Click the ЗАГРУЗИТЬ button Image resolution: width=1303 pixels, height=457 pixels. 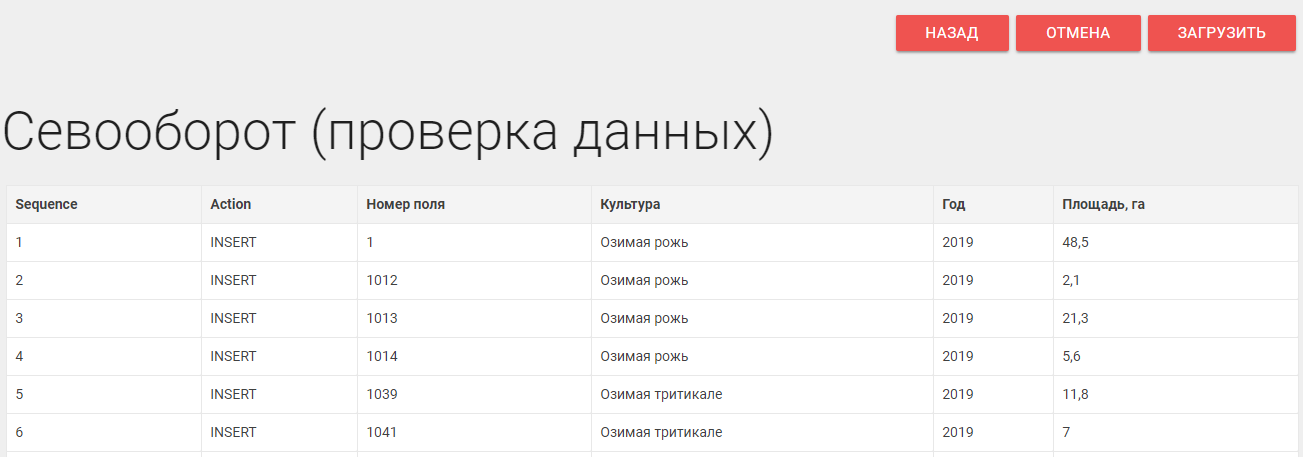pos(1221,33)
